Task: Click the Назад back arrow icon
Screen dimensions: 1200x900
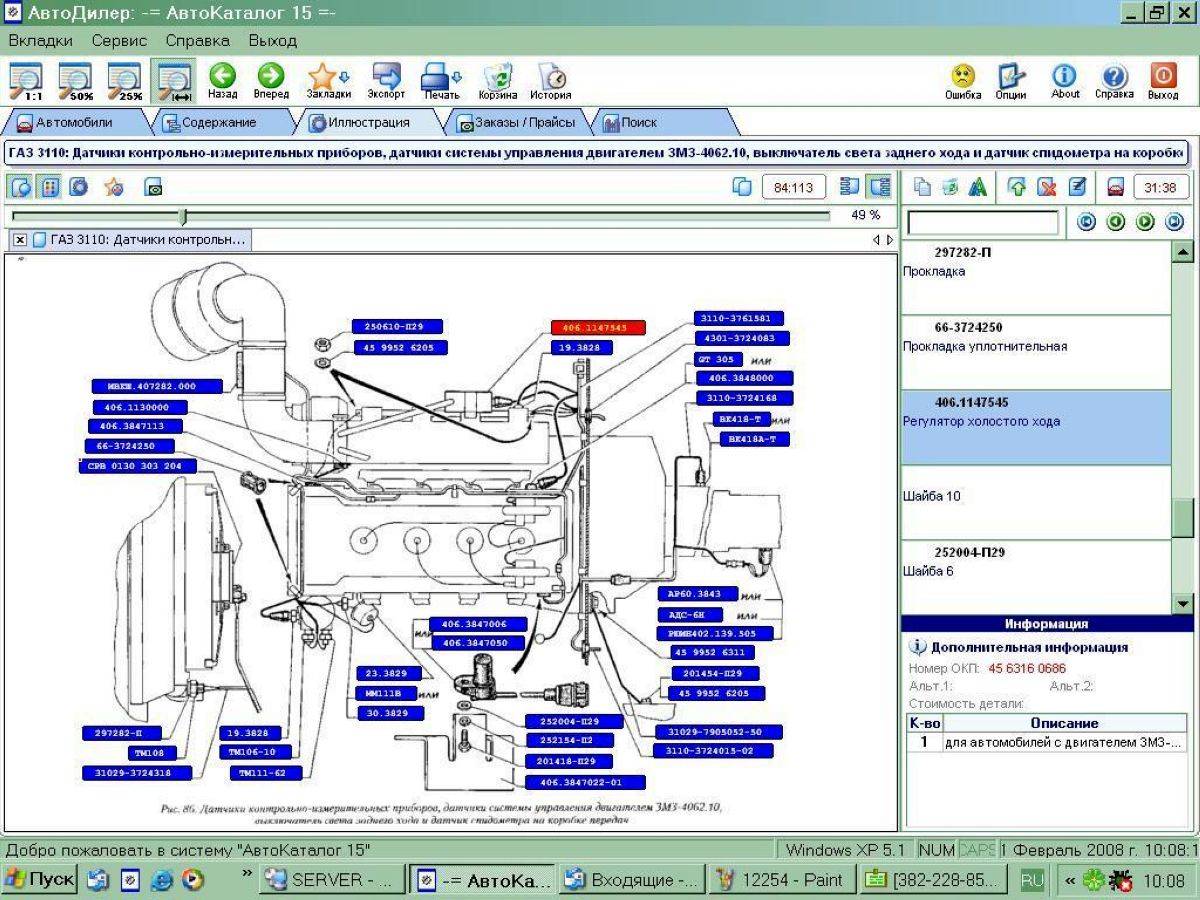Action: [x=222, y=82]
